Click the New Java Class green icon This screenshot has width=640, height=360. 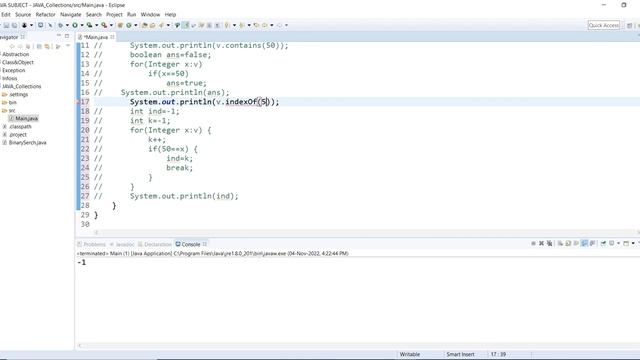pyautogui.click(x=129, y=25)
